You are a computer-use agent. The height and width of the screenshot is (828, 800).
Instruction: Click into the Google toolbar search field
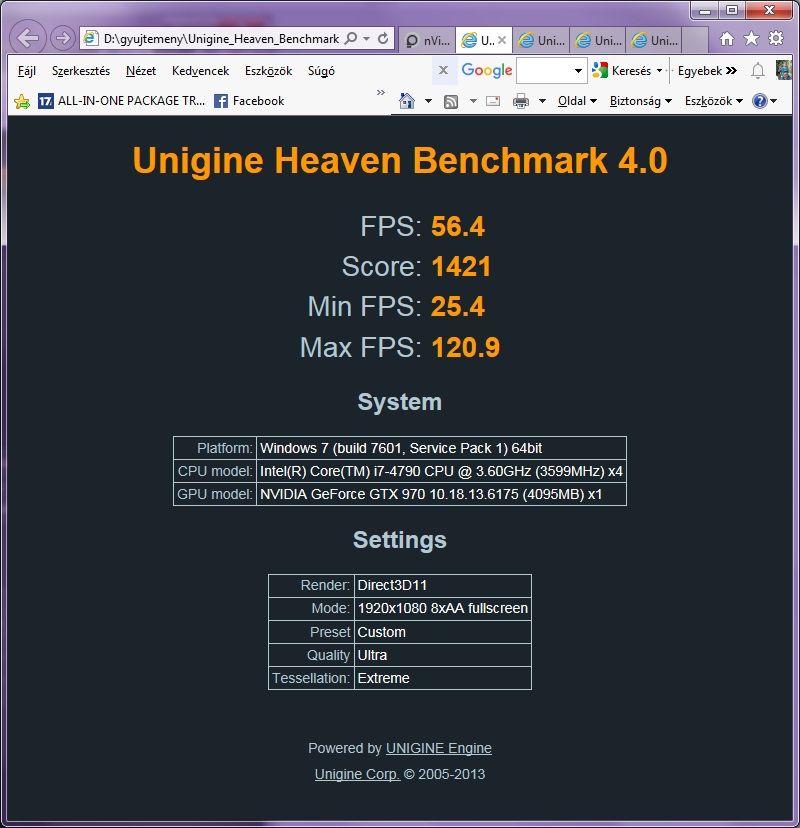pos(544,71)
